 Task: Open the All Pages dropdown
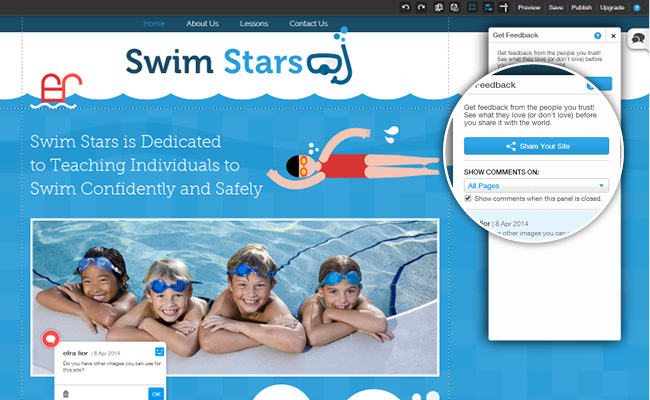(x=536, y=185)
